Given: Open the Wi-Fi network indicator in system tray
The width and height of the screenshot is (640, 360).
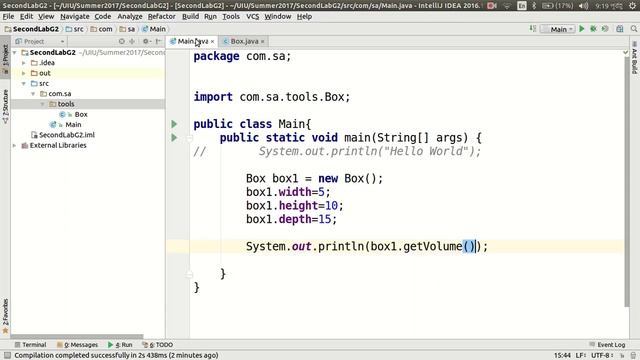Looking at the screenshot, I should click(507, 6).
